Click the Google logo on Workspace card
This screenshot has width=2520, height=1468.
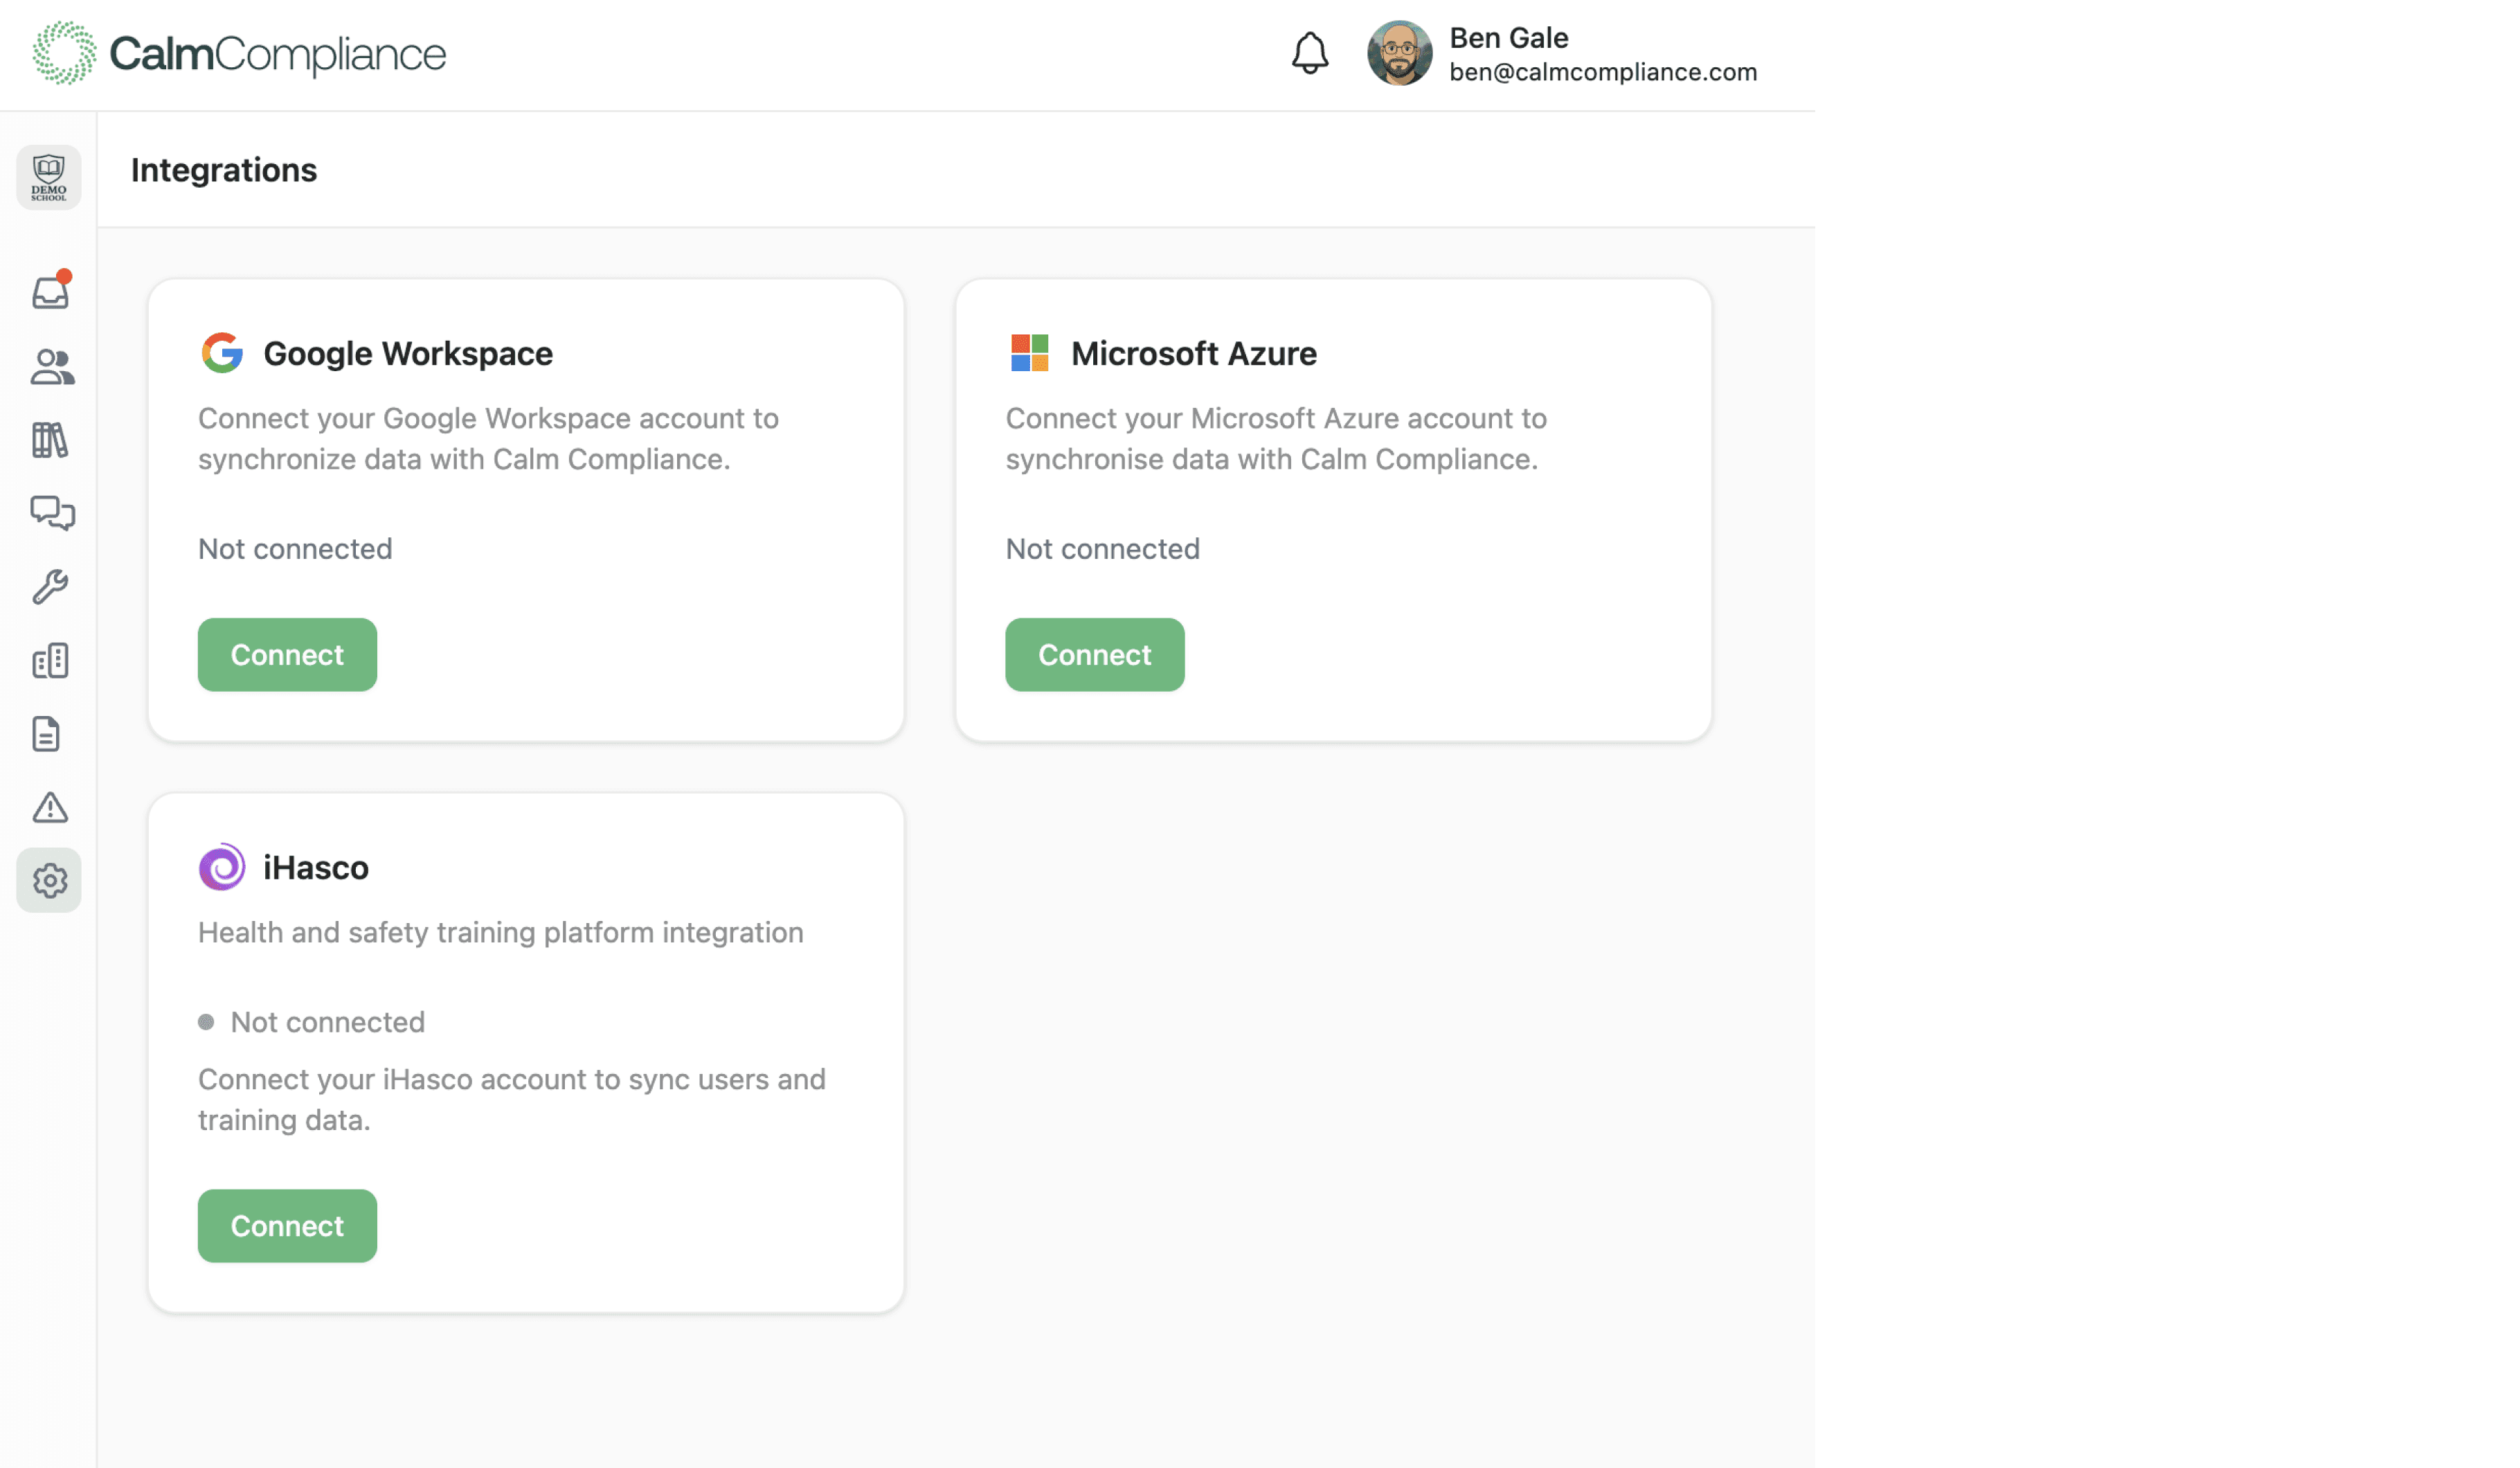223,353
